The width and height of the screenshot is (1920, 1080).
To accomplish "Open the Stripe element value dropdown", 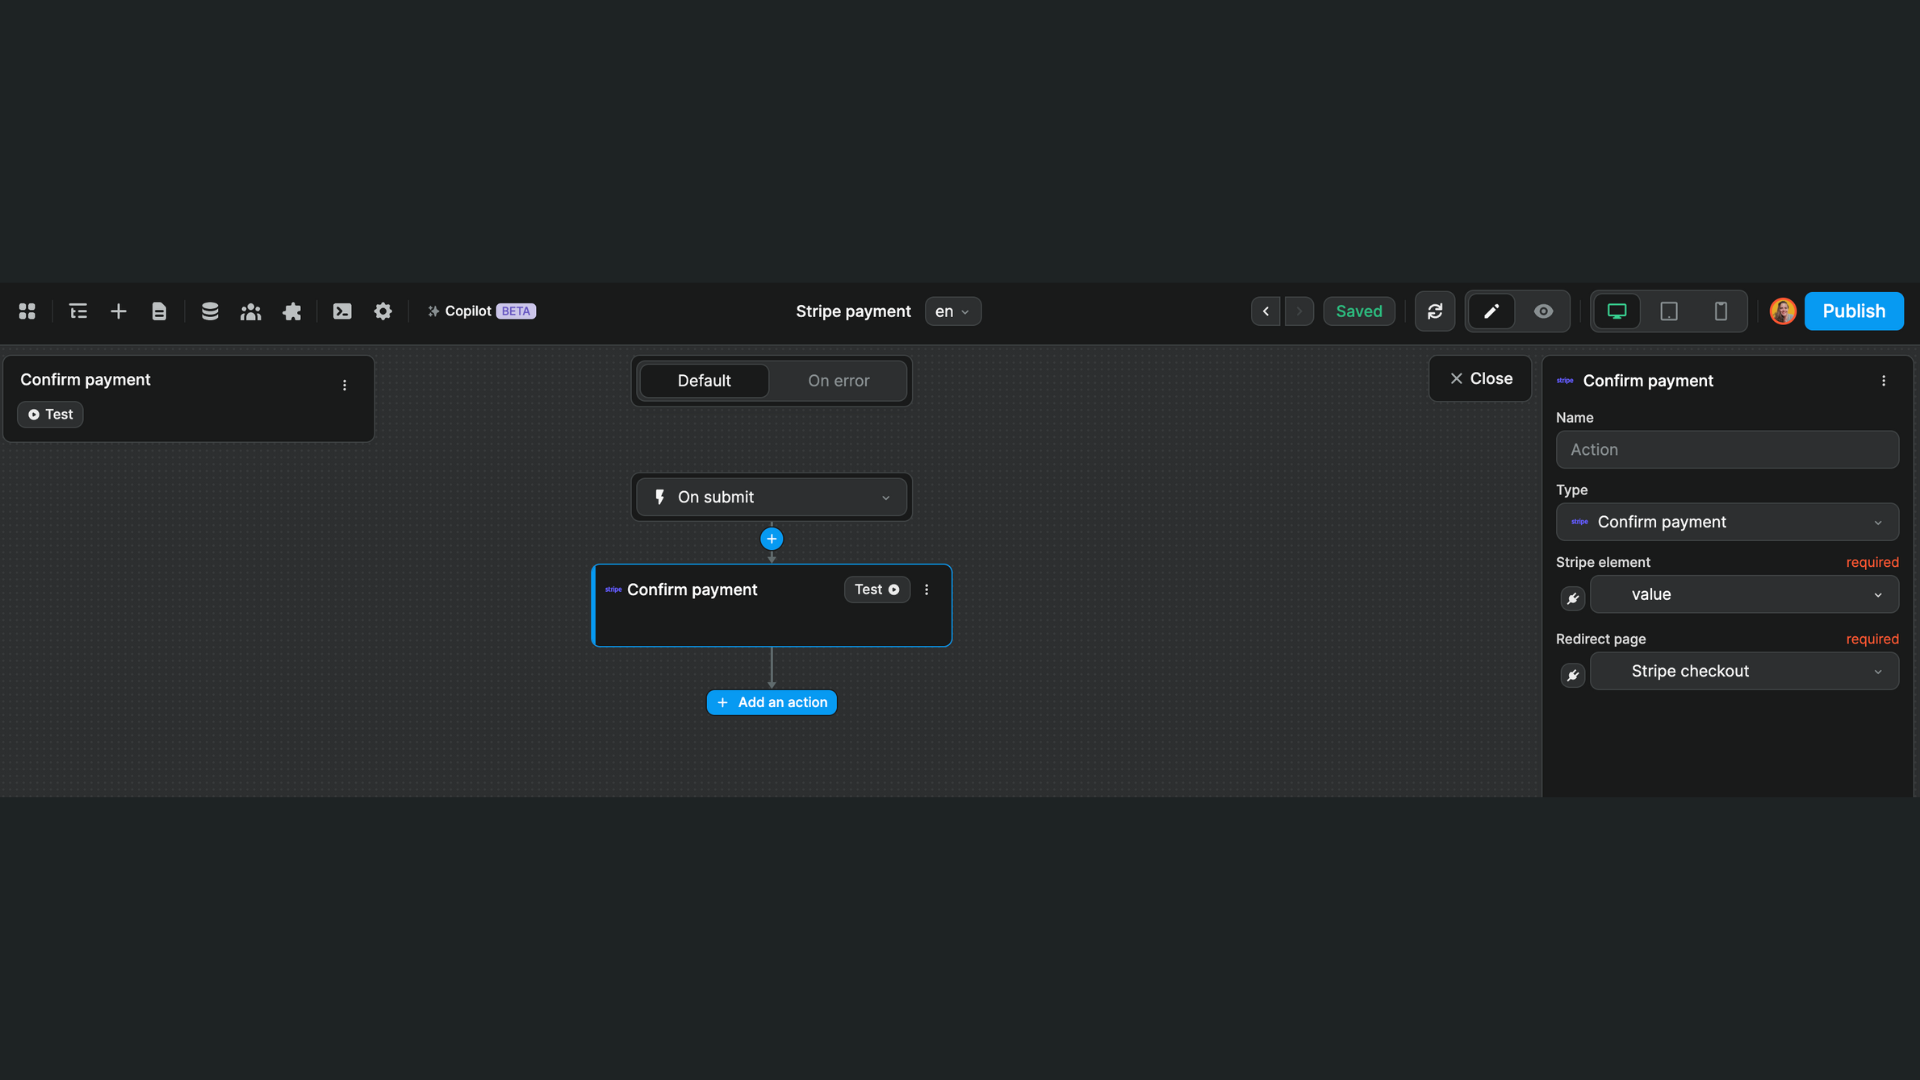I will point(1744,594).
